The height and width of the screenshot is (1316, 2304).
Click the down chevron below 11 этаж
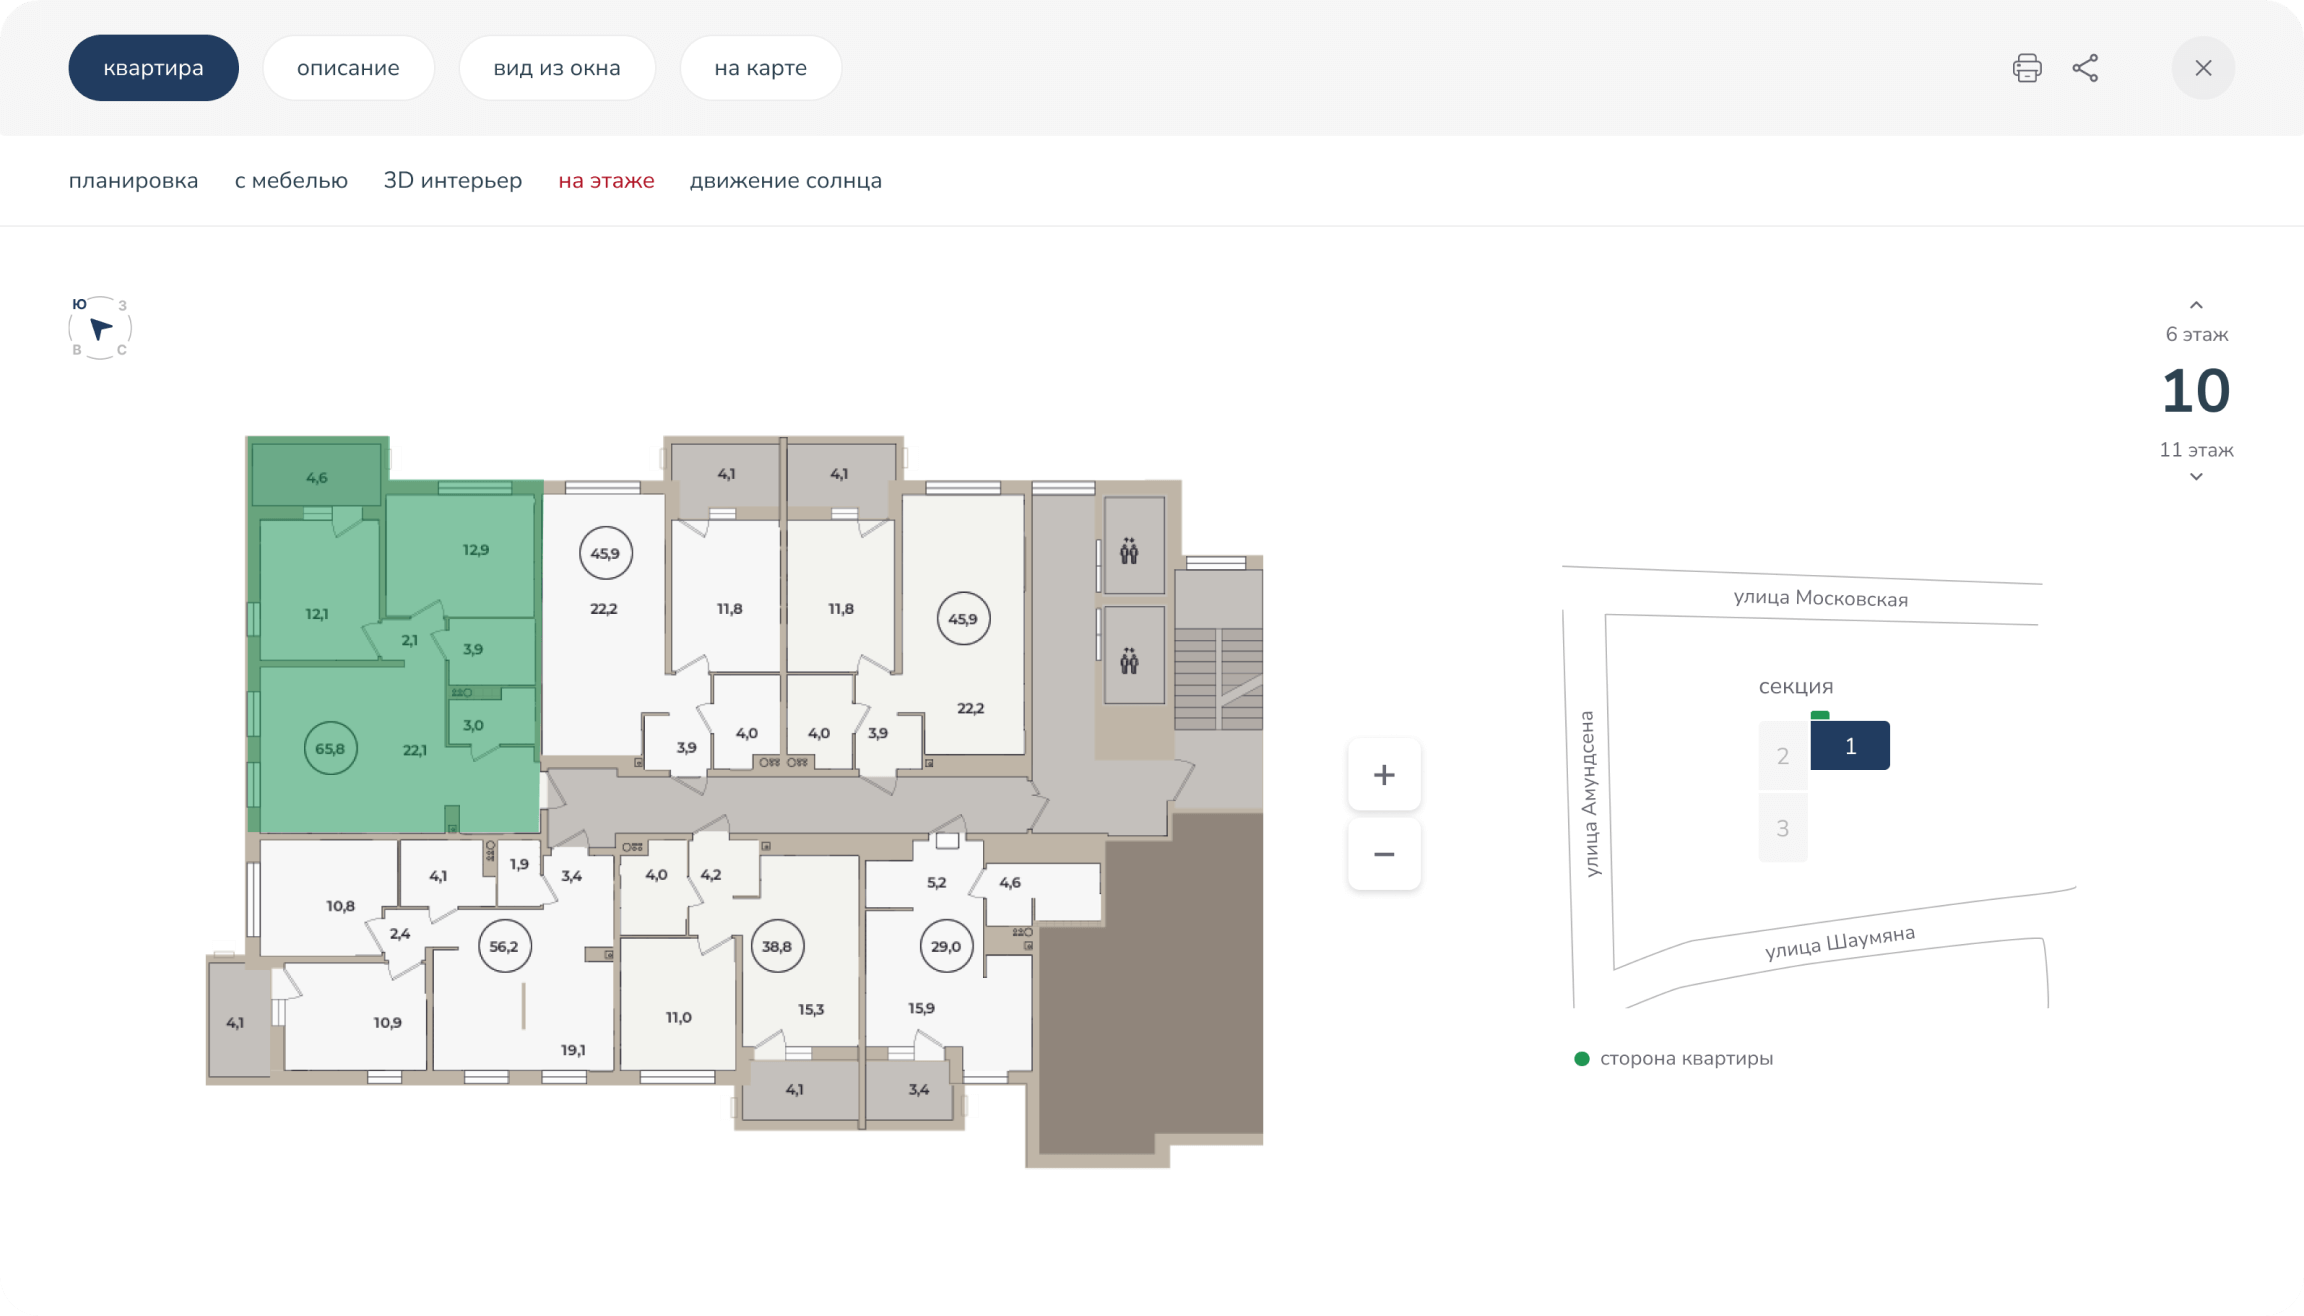[x=2196, y=477]
